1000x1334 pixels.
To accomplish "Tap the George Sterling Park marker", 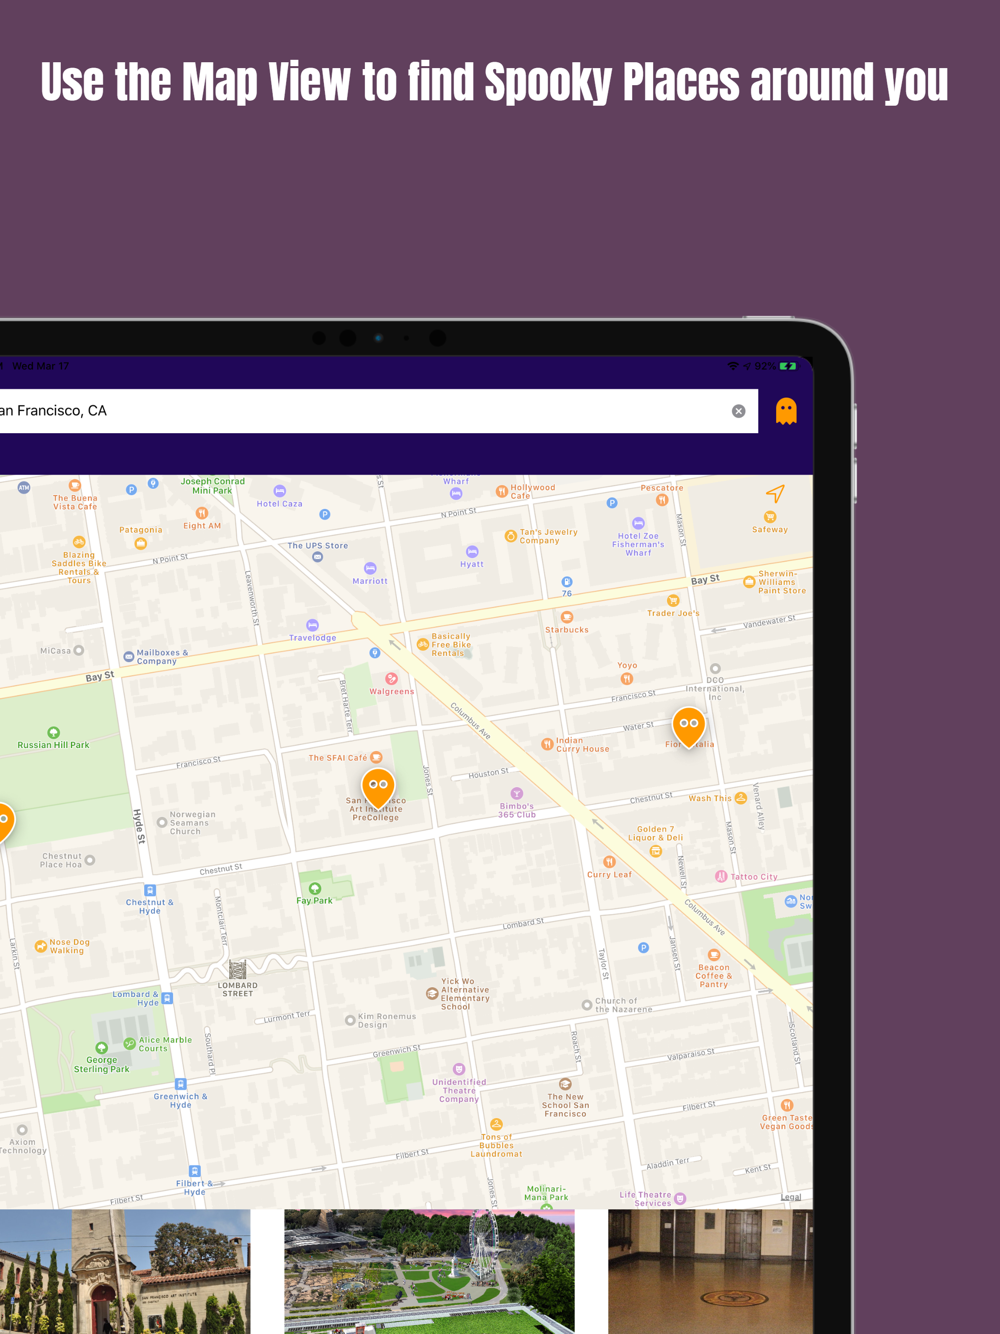I will [x=101, y=1048].
